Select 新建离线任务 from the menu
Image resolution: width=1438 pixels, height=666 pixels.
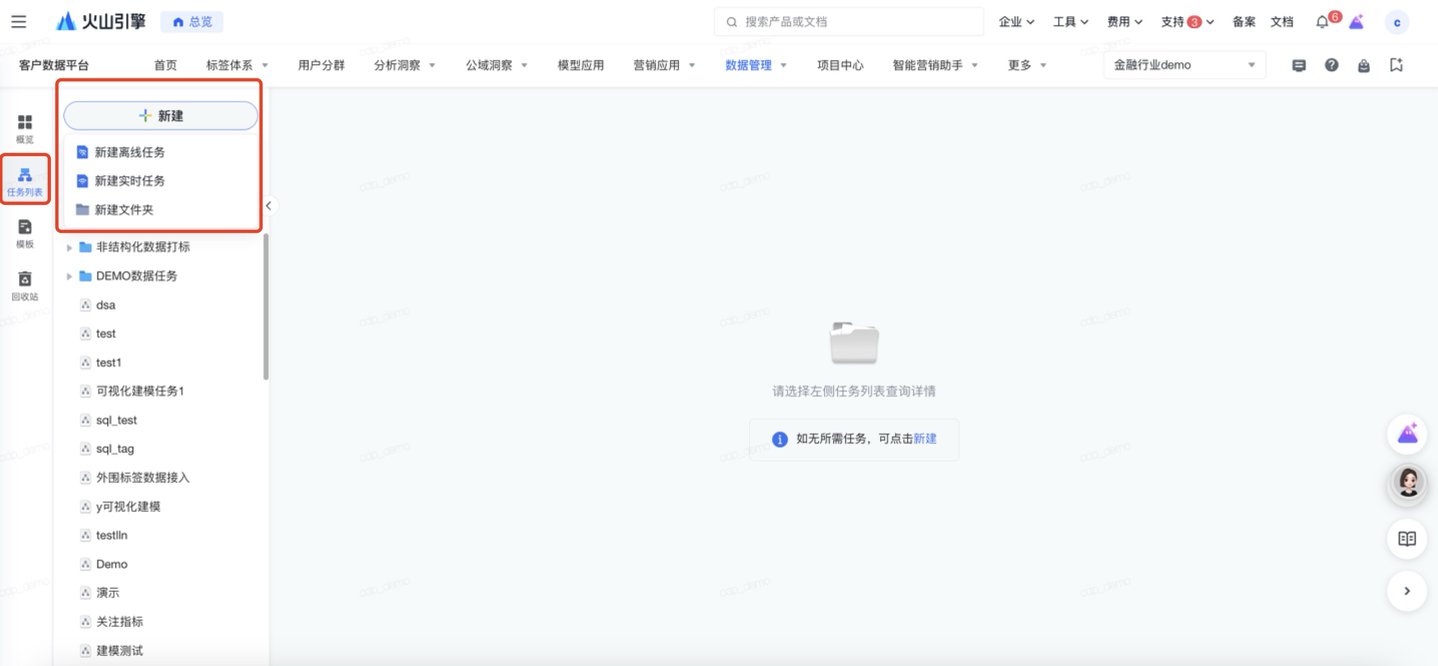click(x=129, y=152)
